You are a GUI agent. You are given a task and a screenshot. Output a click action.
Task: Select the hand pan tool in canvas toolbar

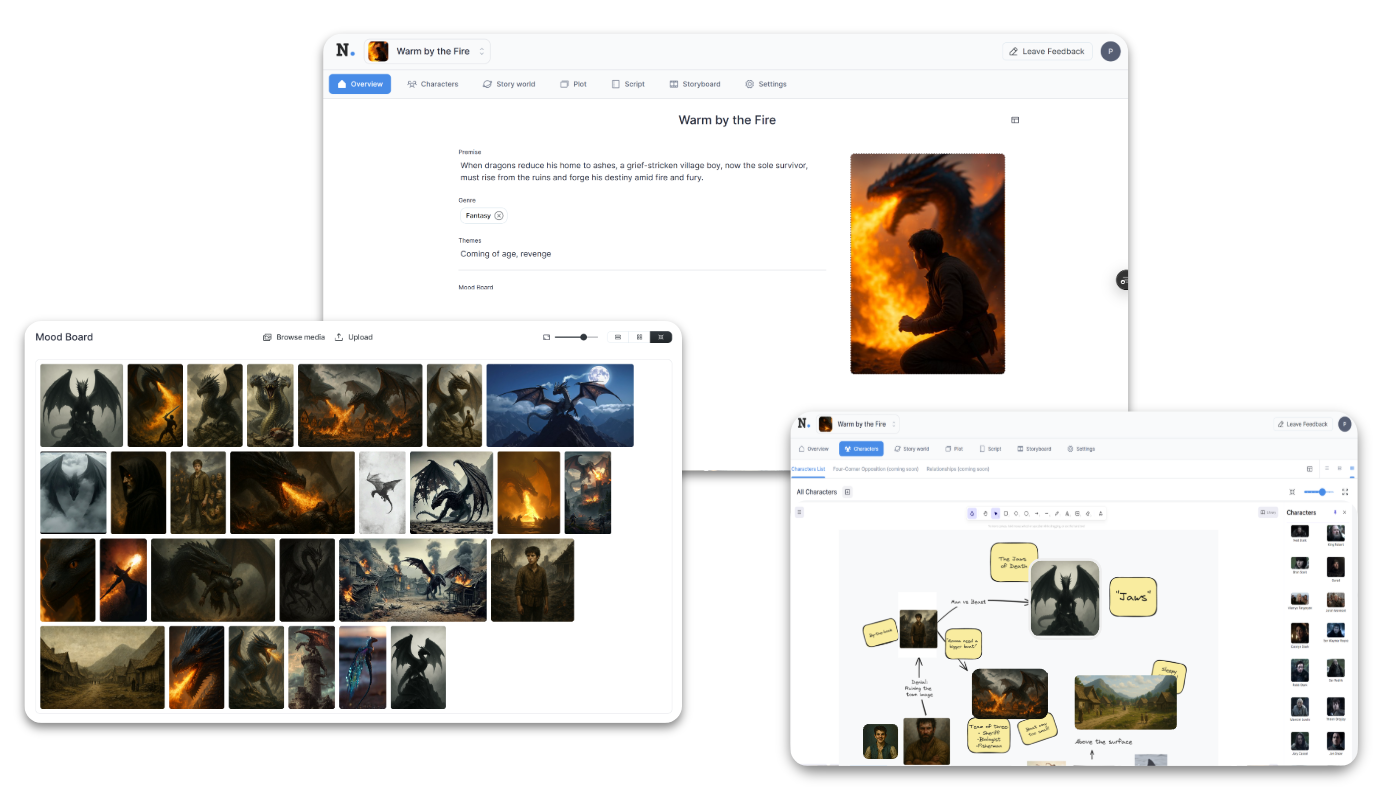(984, 513)
